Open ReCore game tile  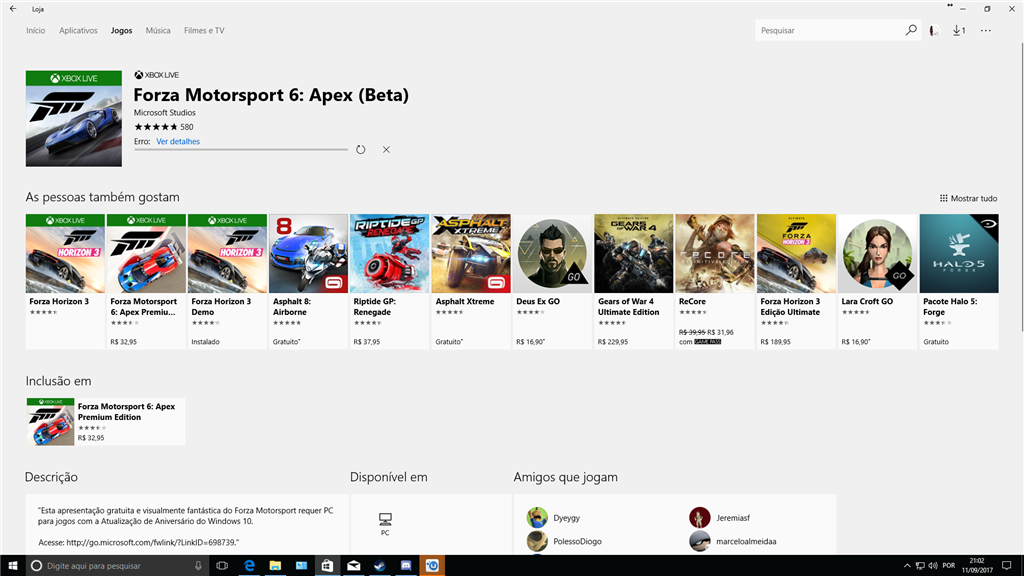714,281
